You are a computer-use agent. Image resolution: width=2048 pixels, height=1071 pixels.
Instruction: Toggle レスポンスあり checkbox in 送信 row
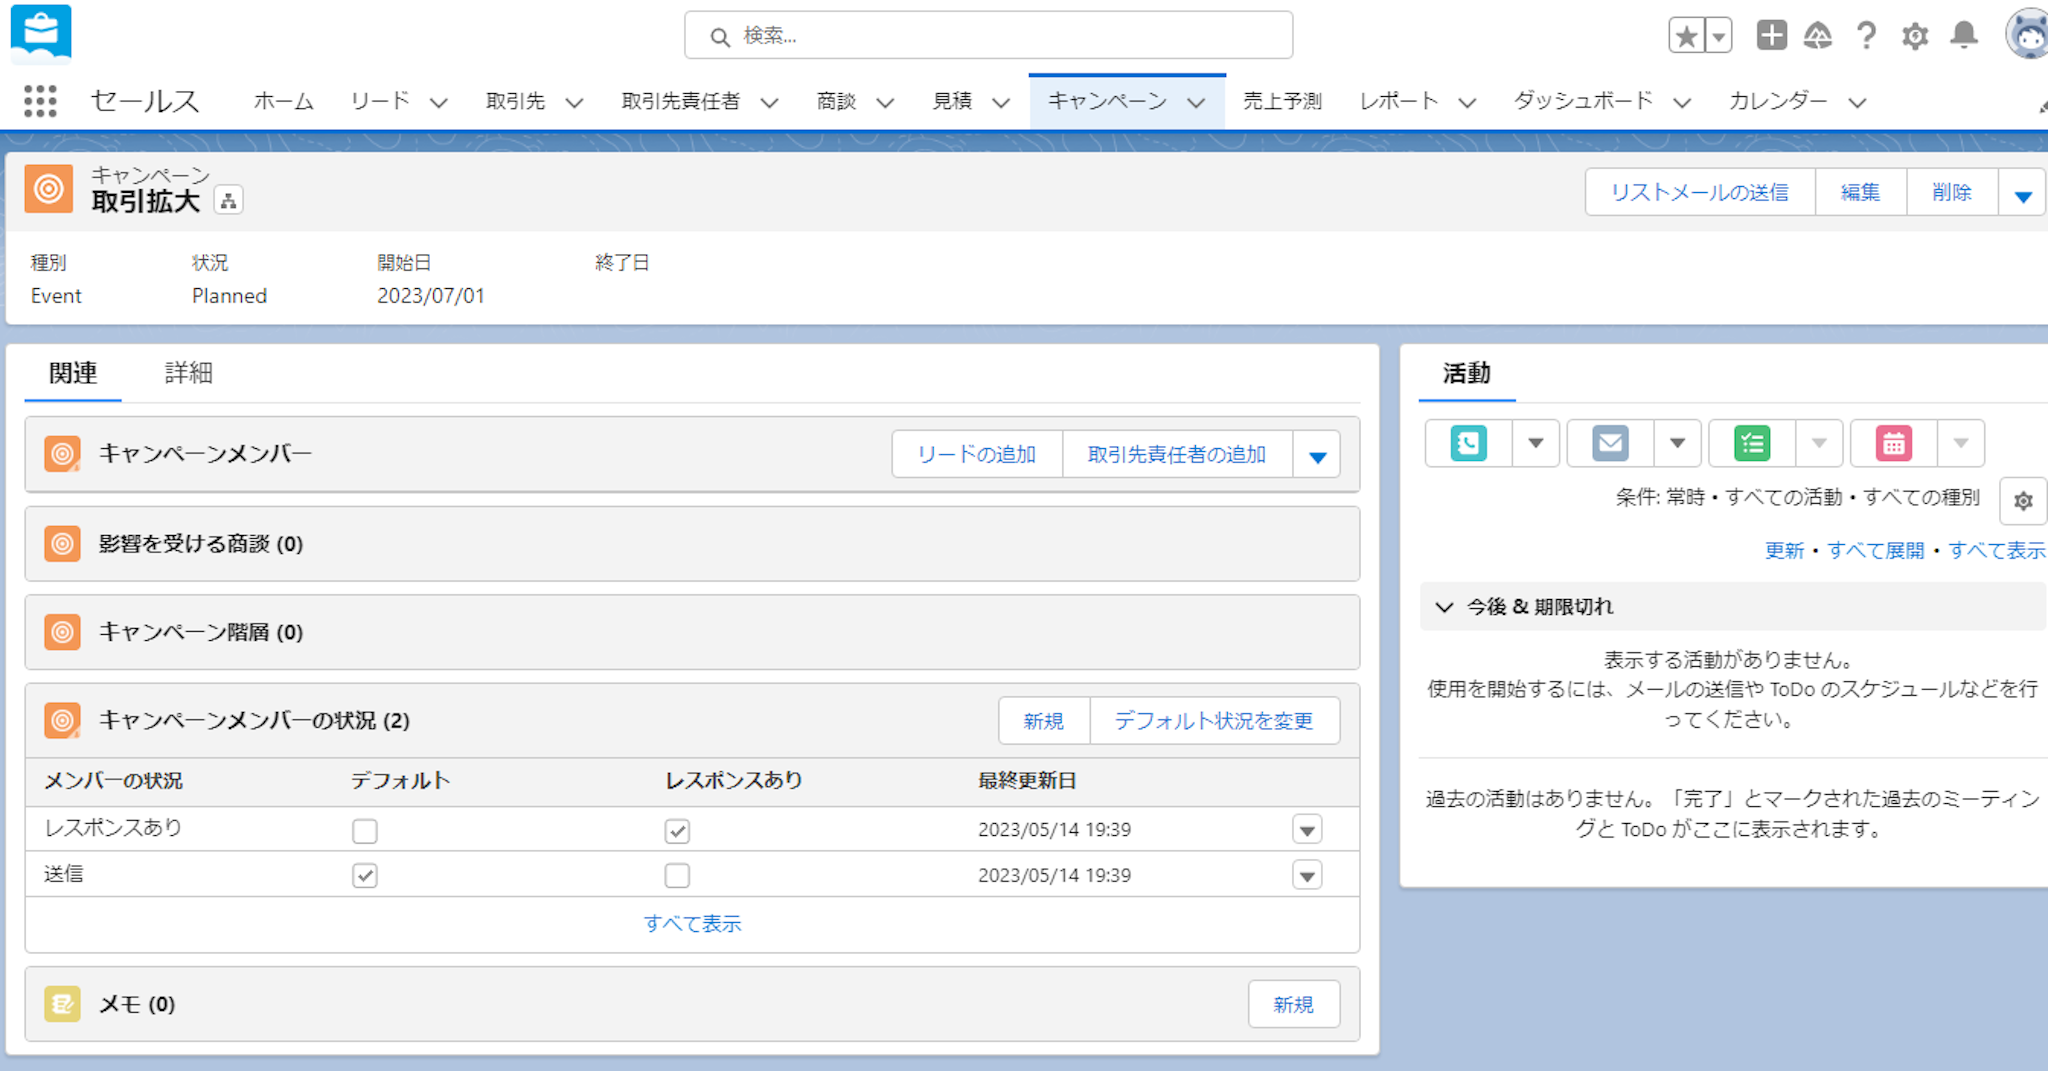click(x=677, y=876)
